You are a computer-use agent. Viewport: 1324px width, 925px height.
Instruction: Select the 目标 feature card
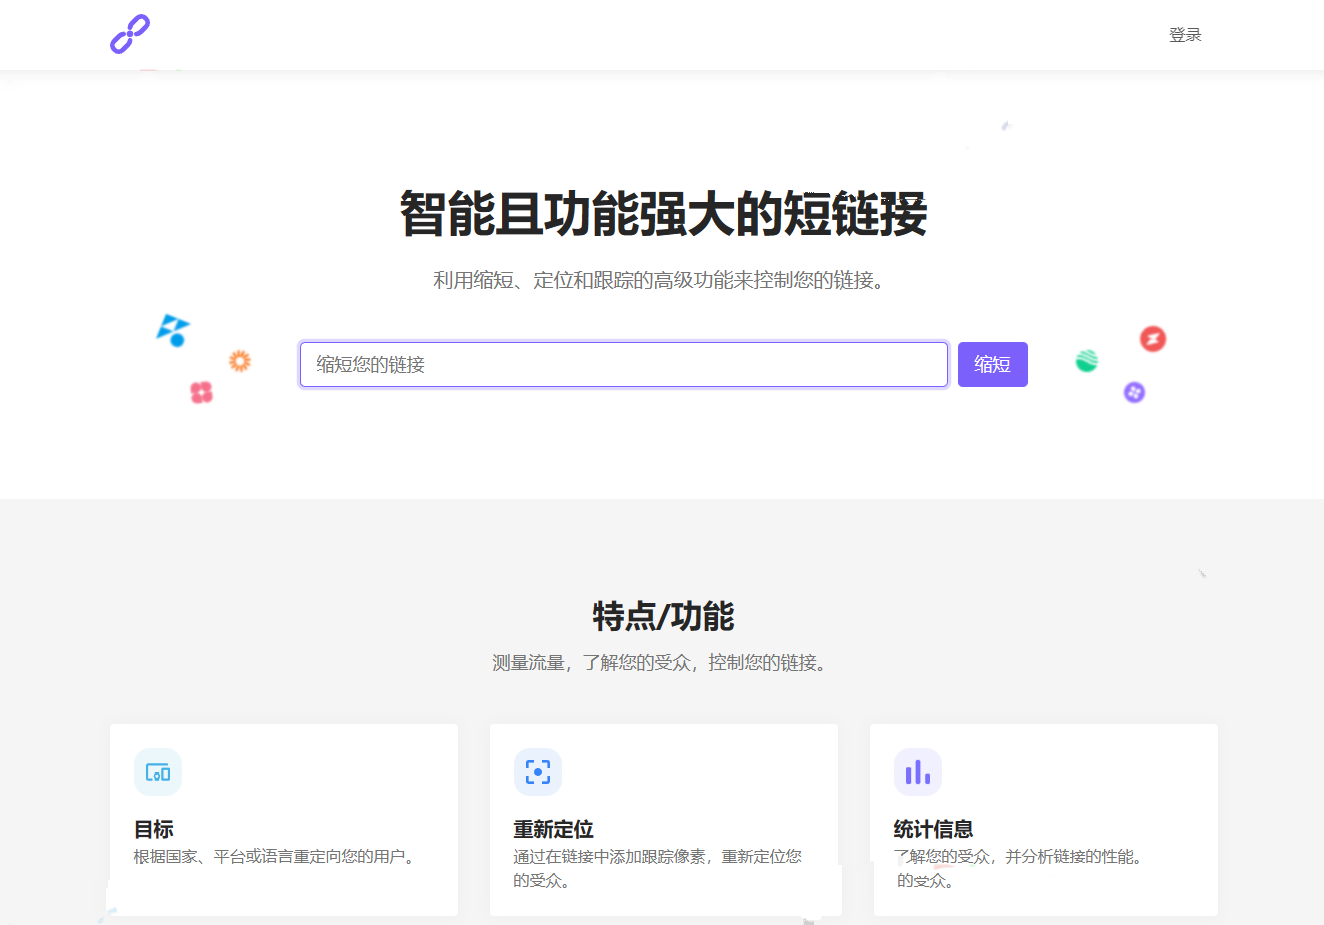point(283,820)
